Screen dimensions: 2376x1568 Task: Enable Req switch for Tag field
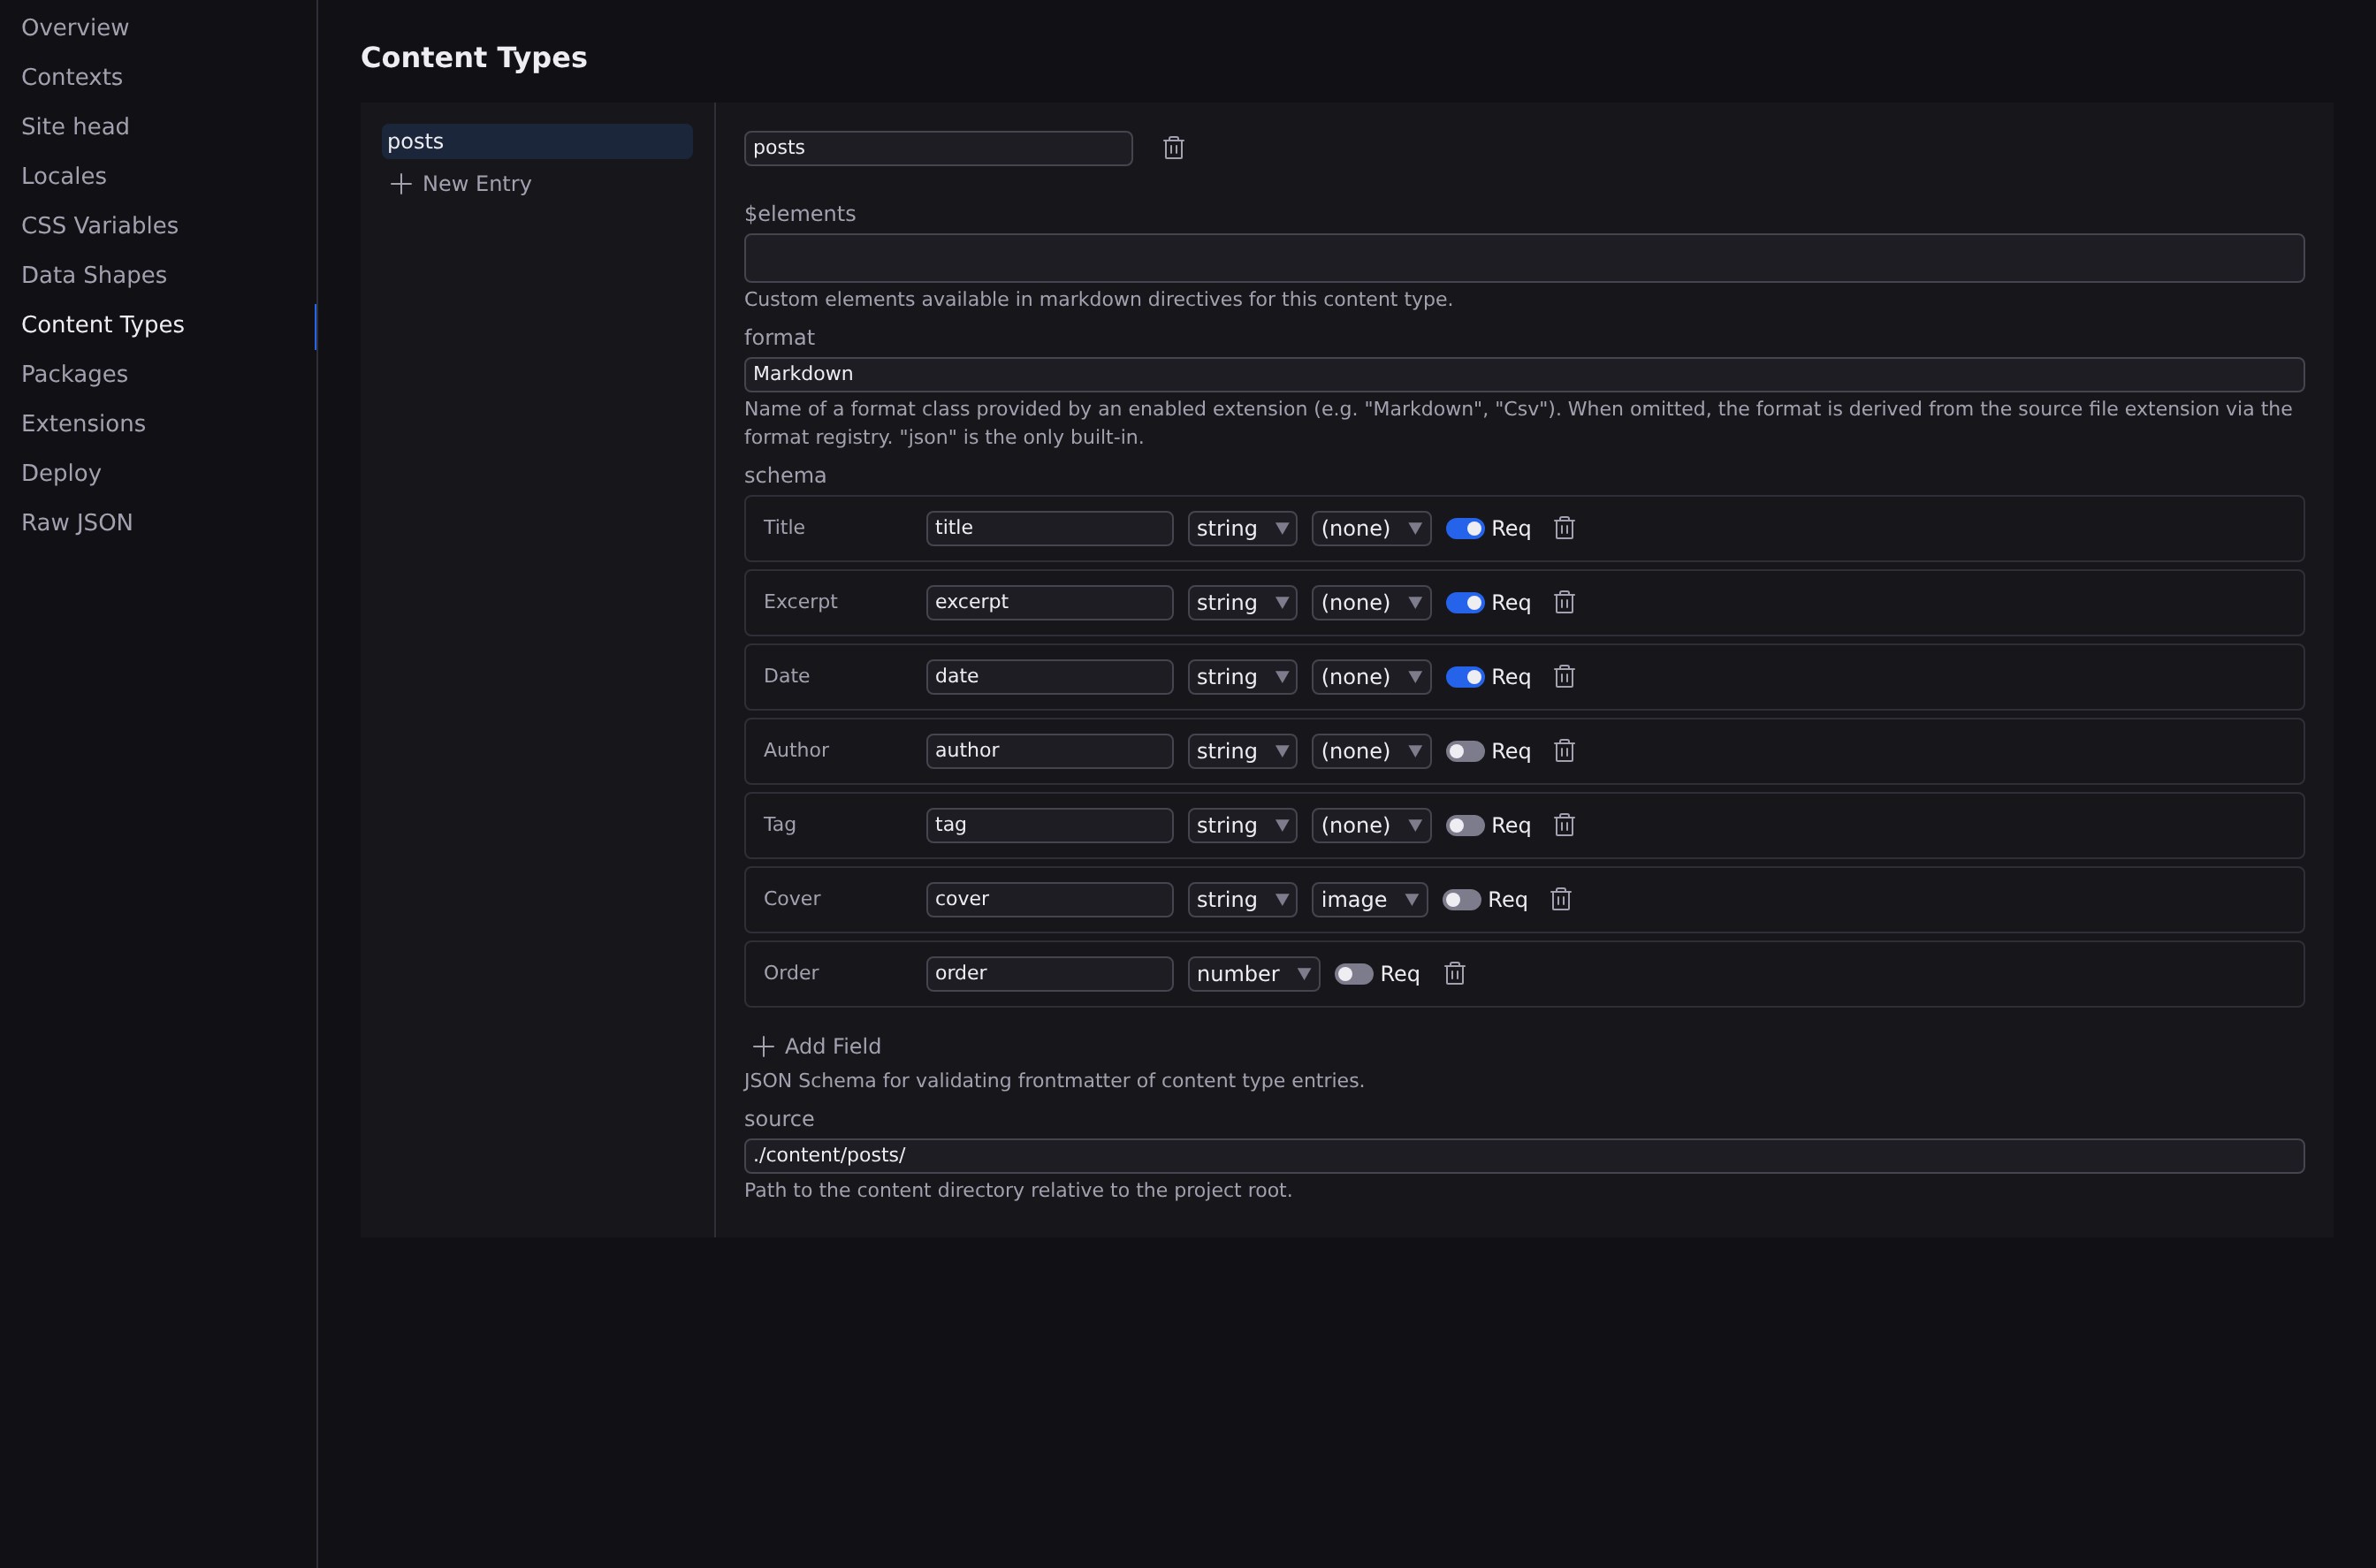point(1465,825)
